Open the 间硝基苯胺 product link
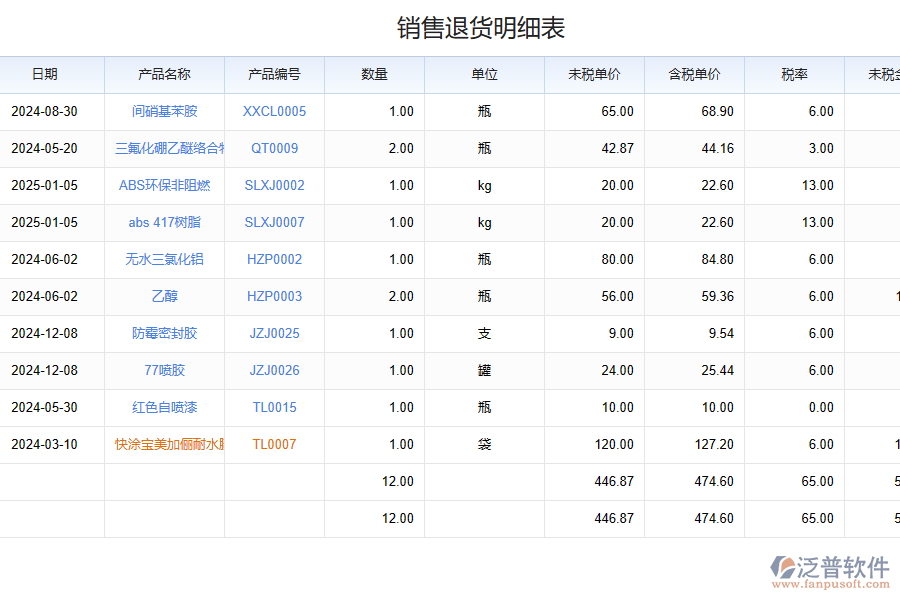This screenshot has width=900, height=600. coord(165,111)
